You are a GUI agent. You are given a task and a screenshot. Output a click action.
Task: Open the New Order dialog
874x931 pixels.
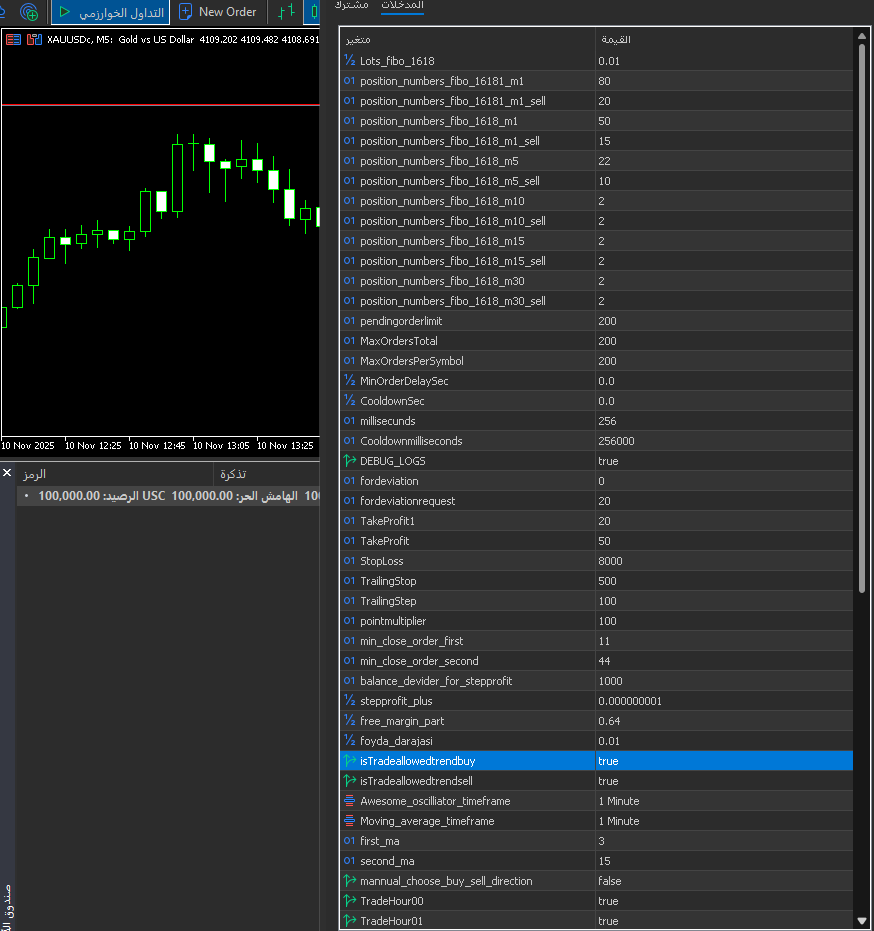click(x=218, y=12)
